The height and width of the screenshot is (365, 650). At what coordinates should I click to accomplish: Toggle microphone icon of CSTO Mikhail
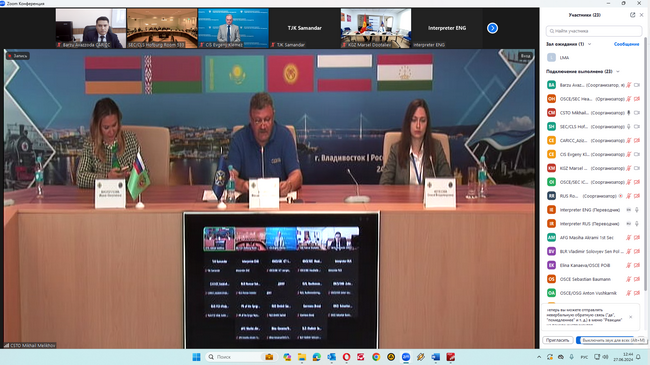pyautogui.click(x=628, y=112)
